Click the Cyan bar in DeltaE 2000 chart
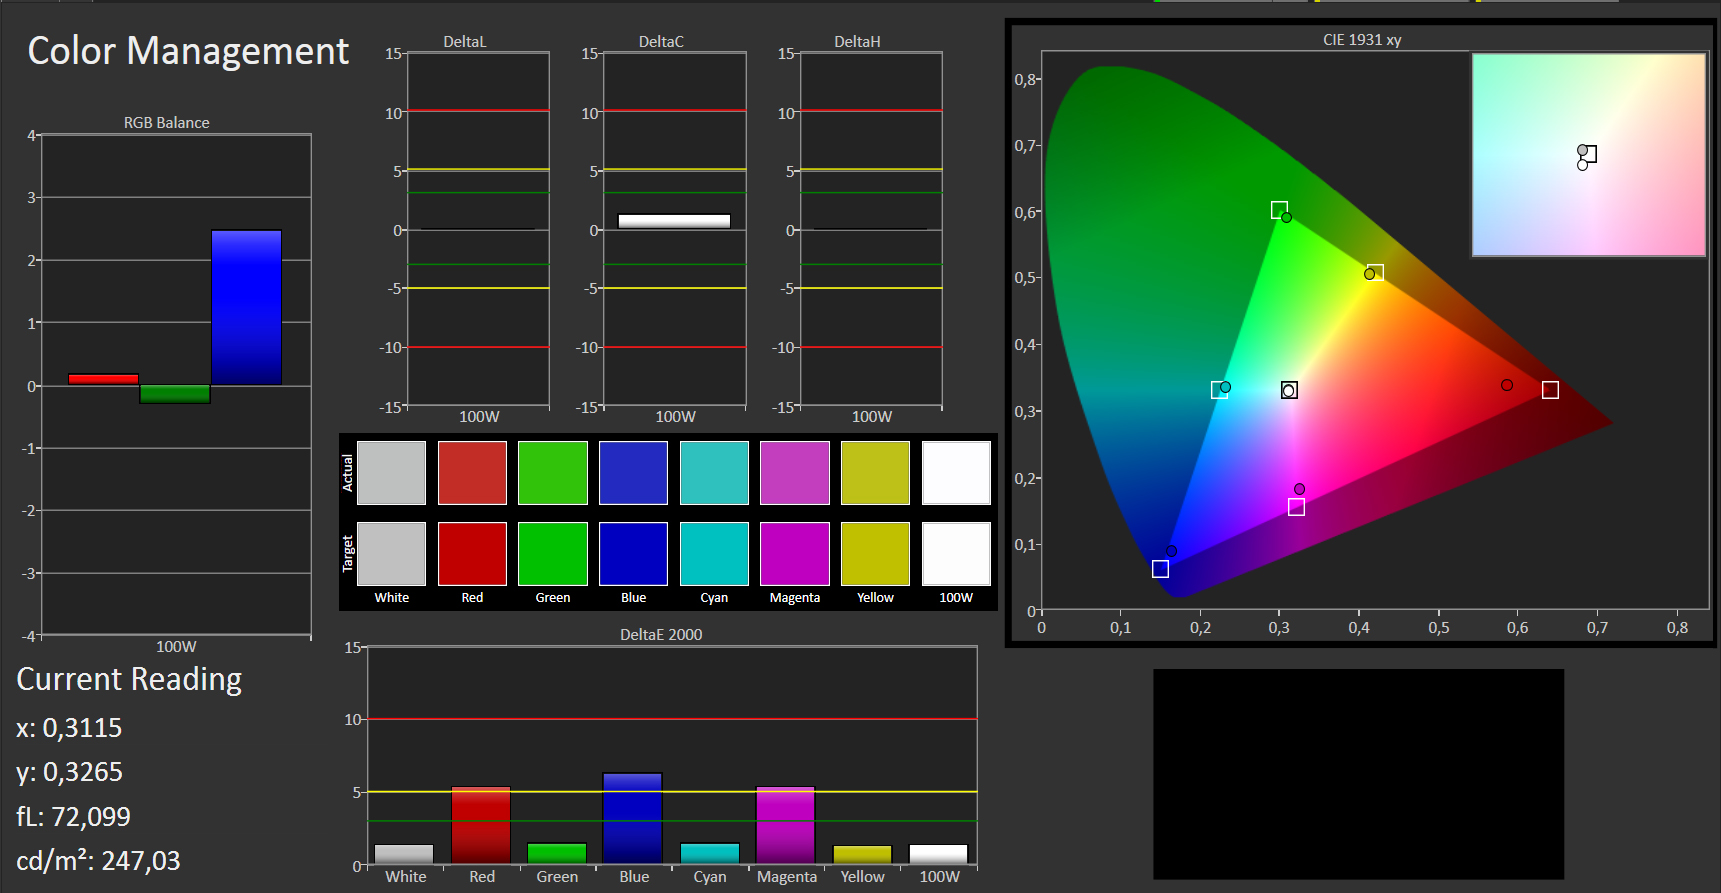The width and height of the screenshot is (1721, 893). click(710, 853)
